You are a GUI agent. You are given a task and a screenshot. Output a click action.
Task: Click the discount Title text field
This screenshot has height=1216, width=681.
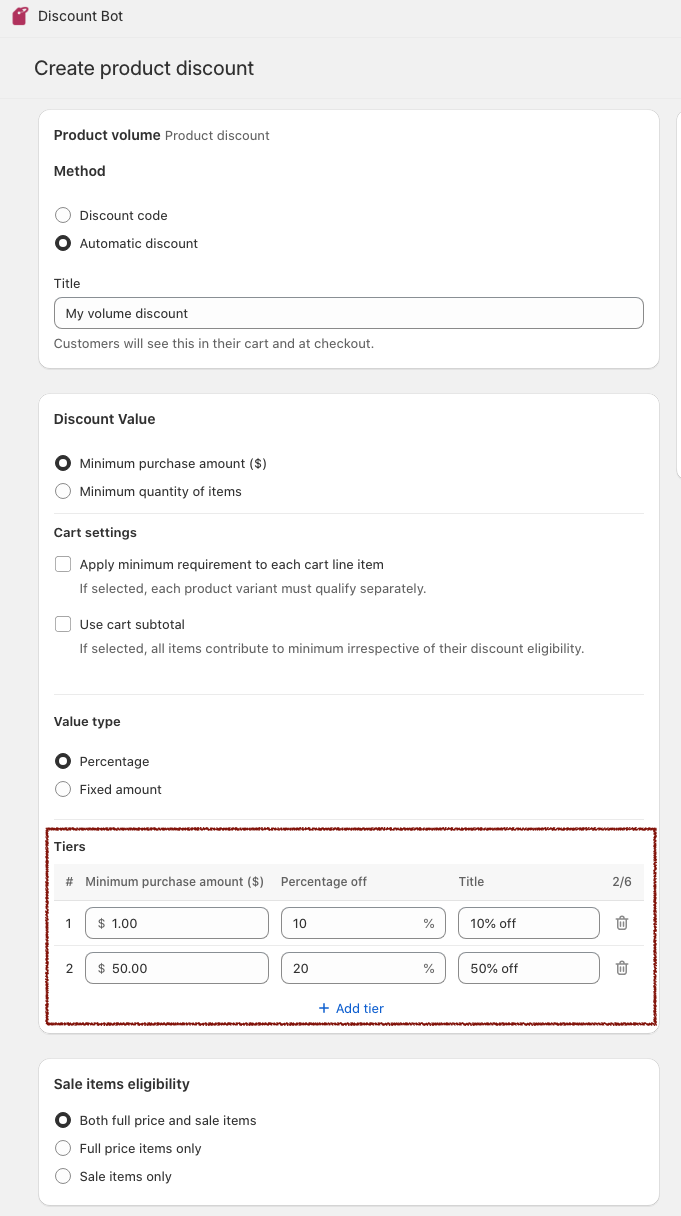pos(348,313)
